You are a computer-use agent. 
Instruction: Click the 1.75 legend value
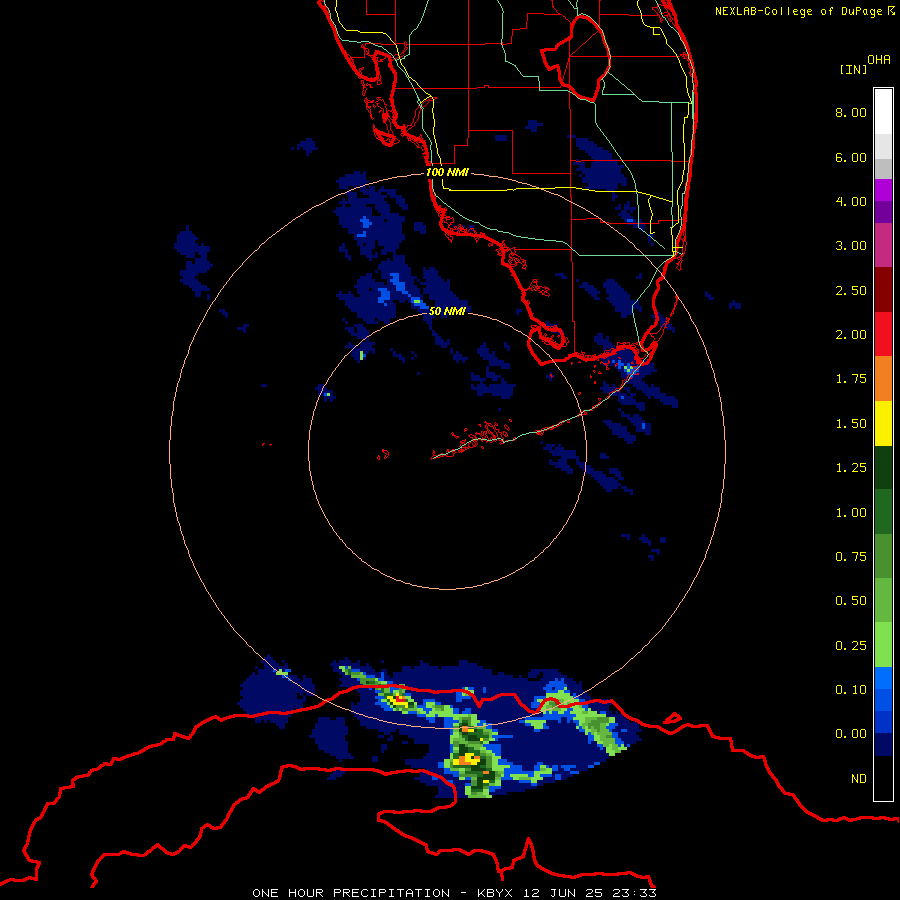point(851,379)
